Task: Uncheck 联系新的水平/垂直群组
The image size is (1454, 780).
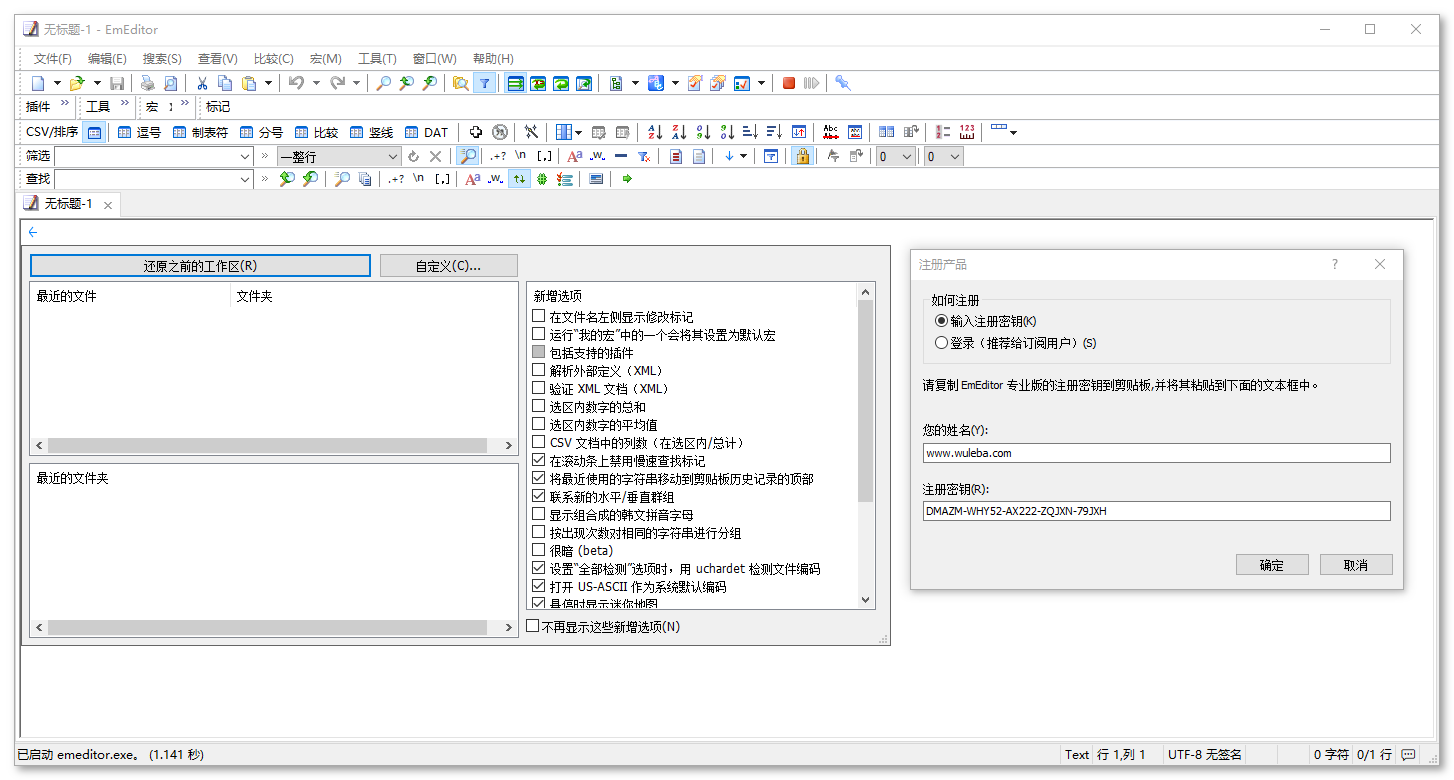Action: pos(539,496)
